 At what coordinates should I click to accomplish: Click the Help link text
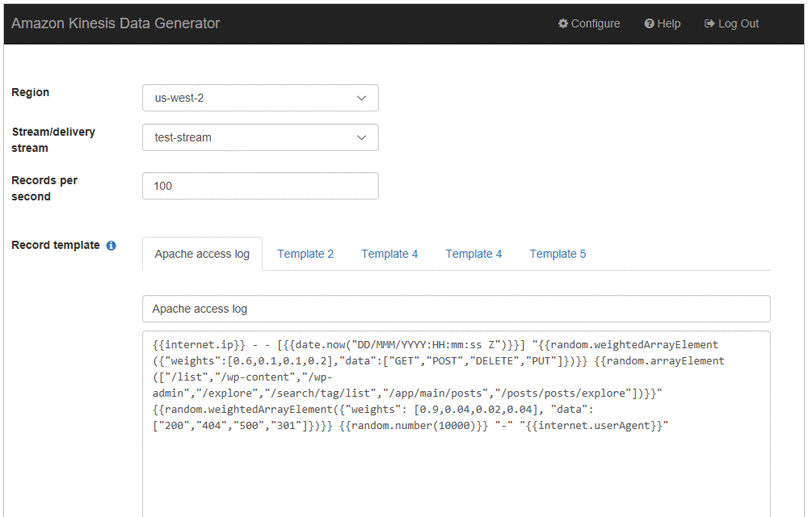(x=669, y=24)
